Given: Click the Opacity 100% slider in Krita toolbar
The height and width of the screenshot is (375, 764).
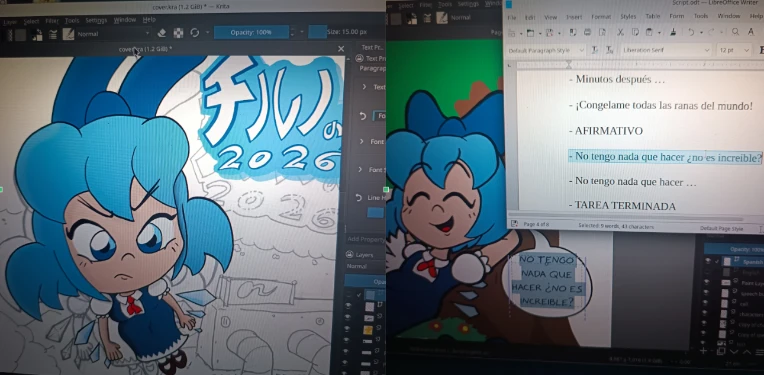Looking at the screenshot, I should 251,32.
